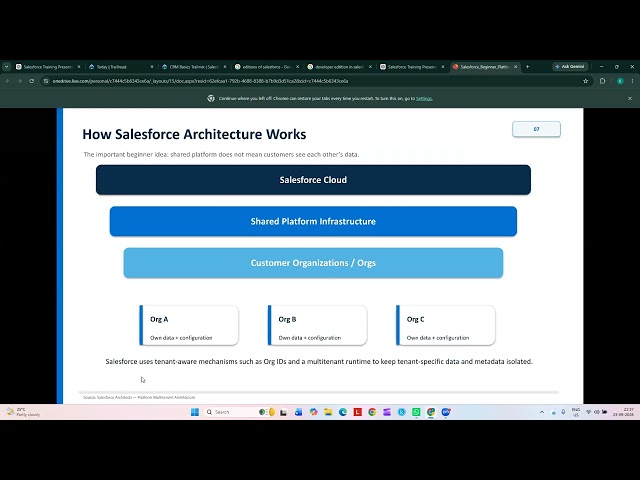Click the tenant-aware mechanisms sentence
This screenshot has width=640, height=480.
(x=319, y=361)
